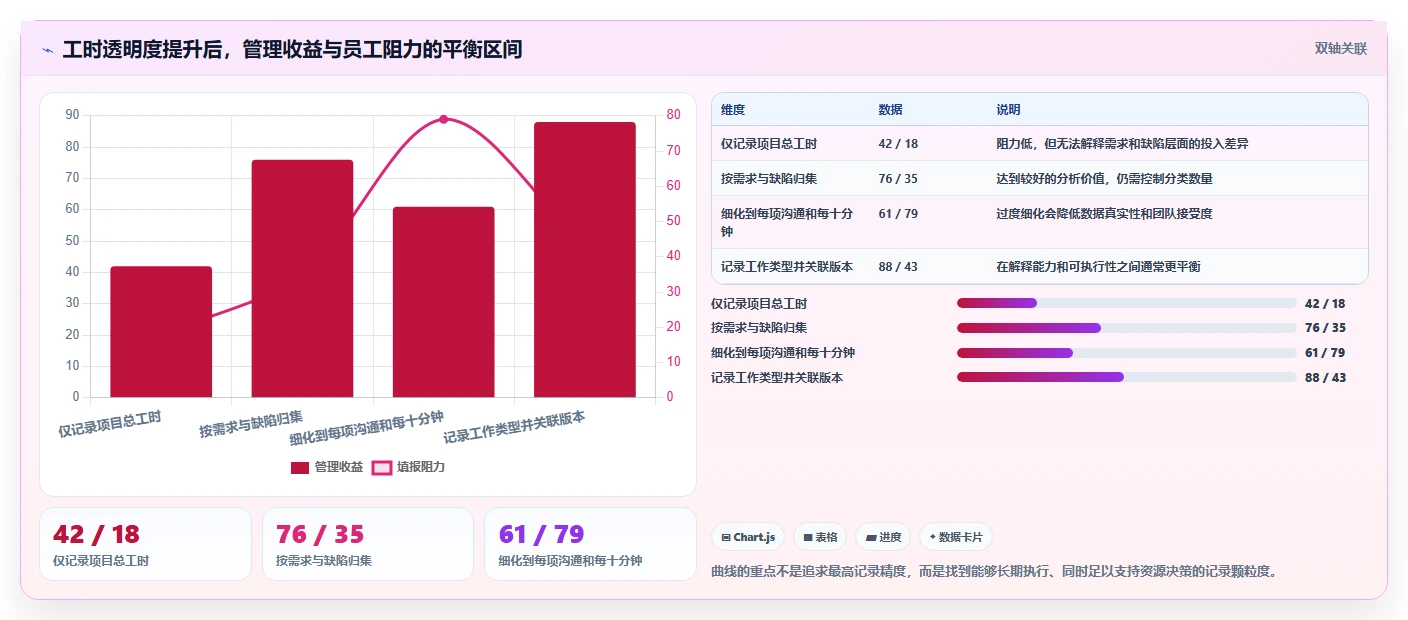Click progress bar for 按需求与缺陷归集

(x=1126, y=328)
